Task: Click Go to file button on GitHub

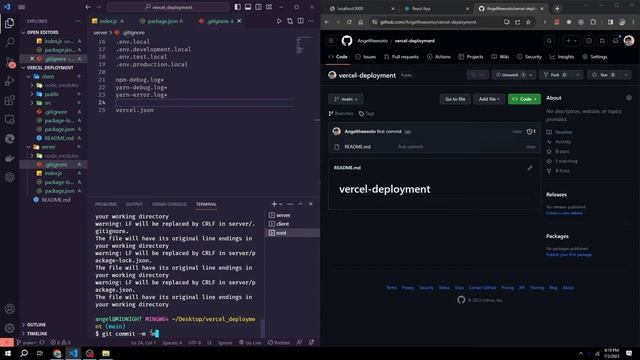Action: (x=455, y=99)
